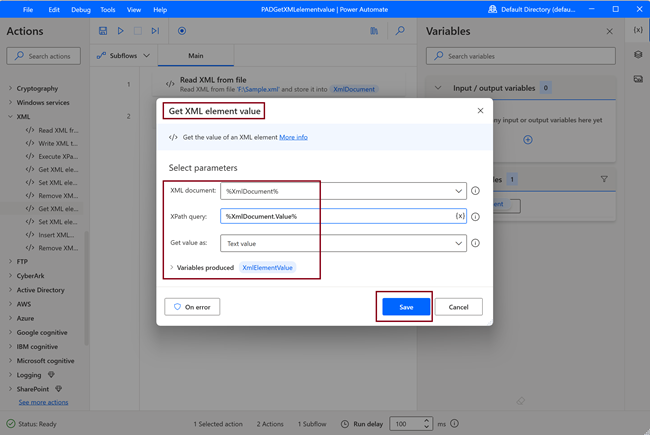
Task: Open the Help menu
Action: click(x=160, y=9)
